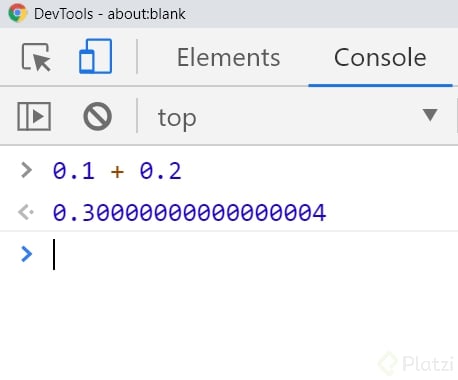Screen dimensions: 458x380
Task: Click the blue console prompt chevron
Action: point(27,254)
